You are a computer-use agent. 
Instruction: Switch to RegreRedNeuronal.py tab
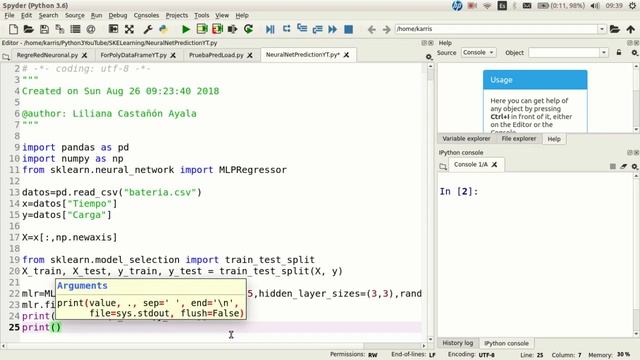coord(47,55)
